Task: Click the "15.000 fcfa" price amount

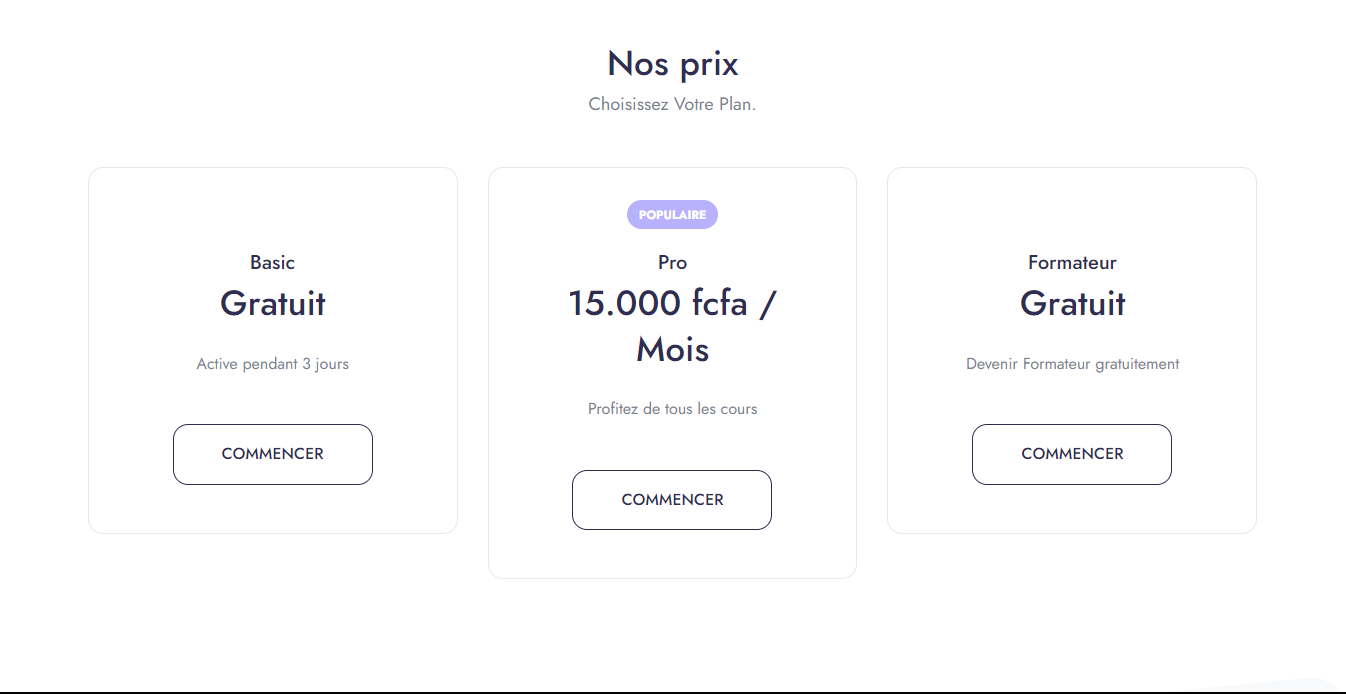Action: pos(658,302)
